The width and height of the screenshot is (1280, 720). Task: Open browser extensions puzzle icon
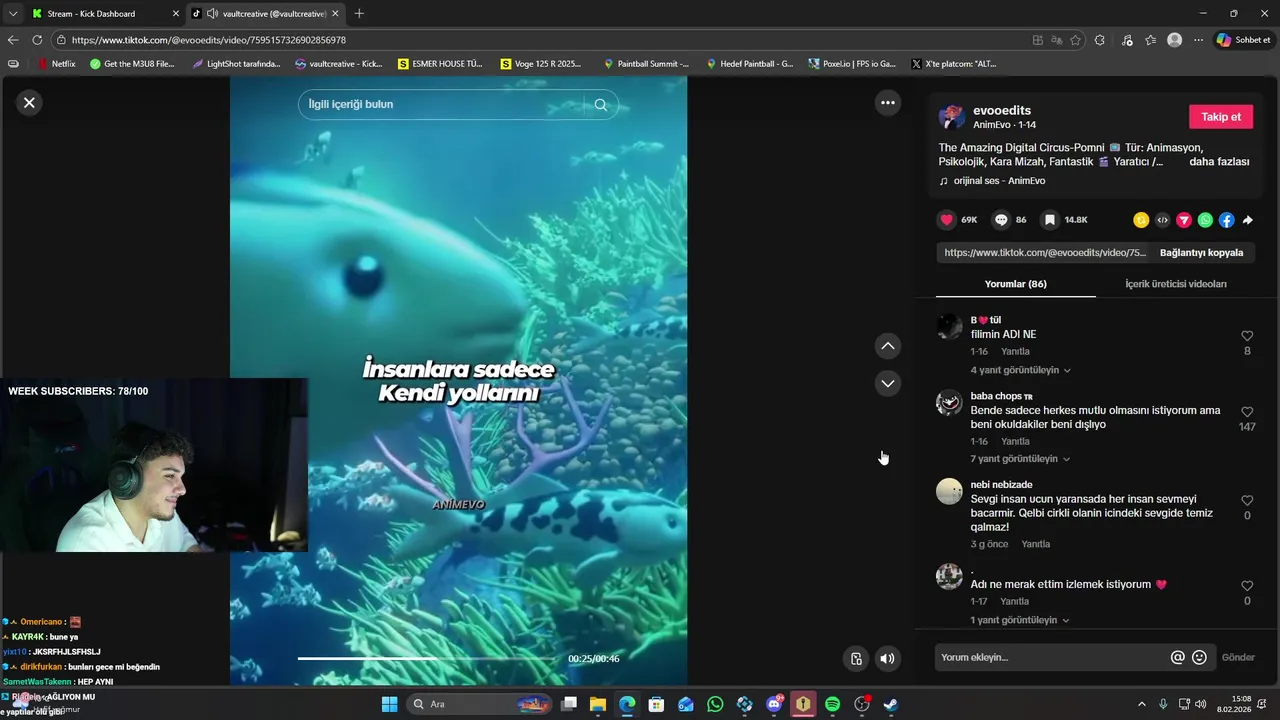pos(1100,40)
